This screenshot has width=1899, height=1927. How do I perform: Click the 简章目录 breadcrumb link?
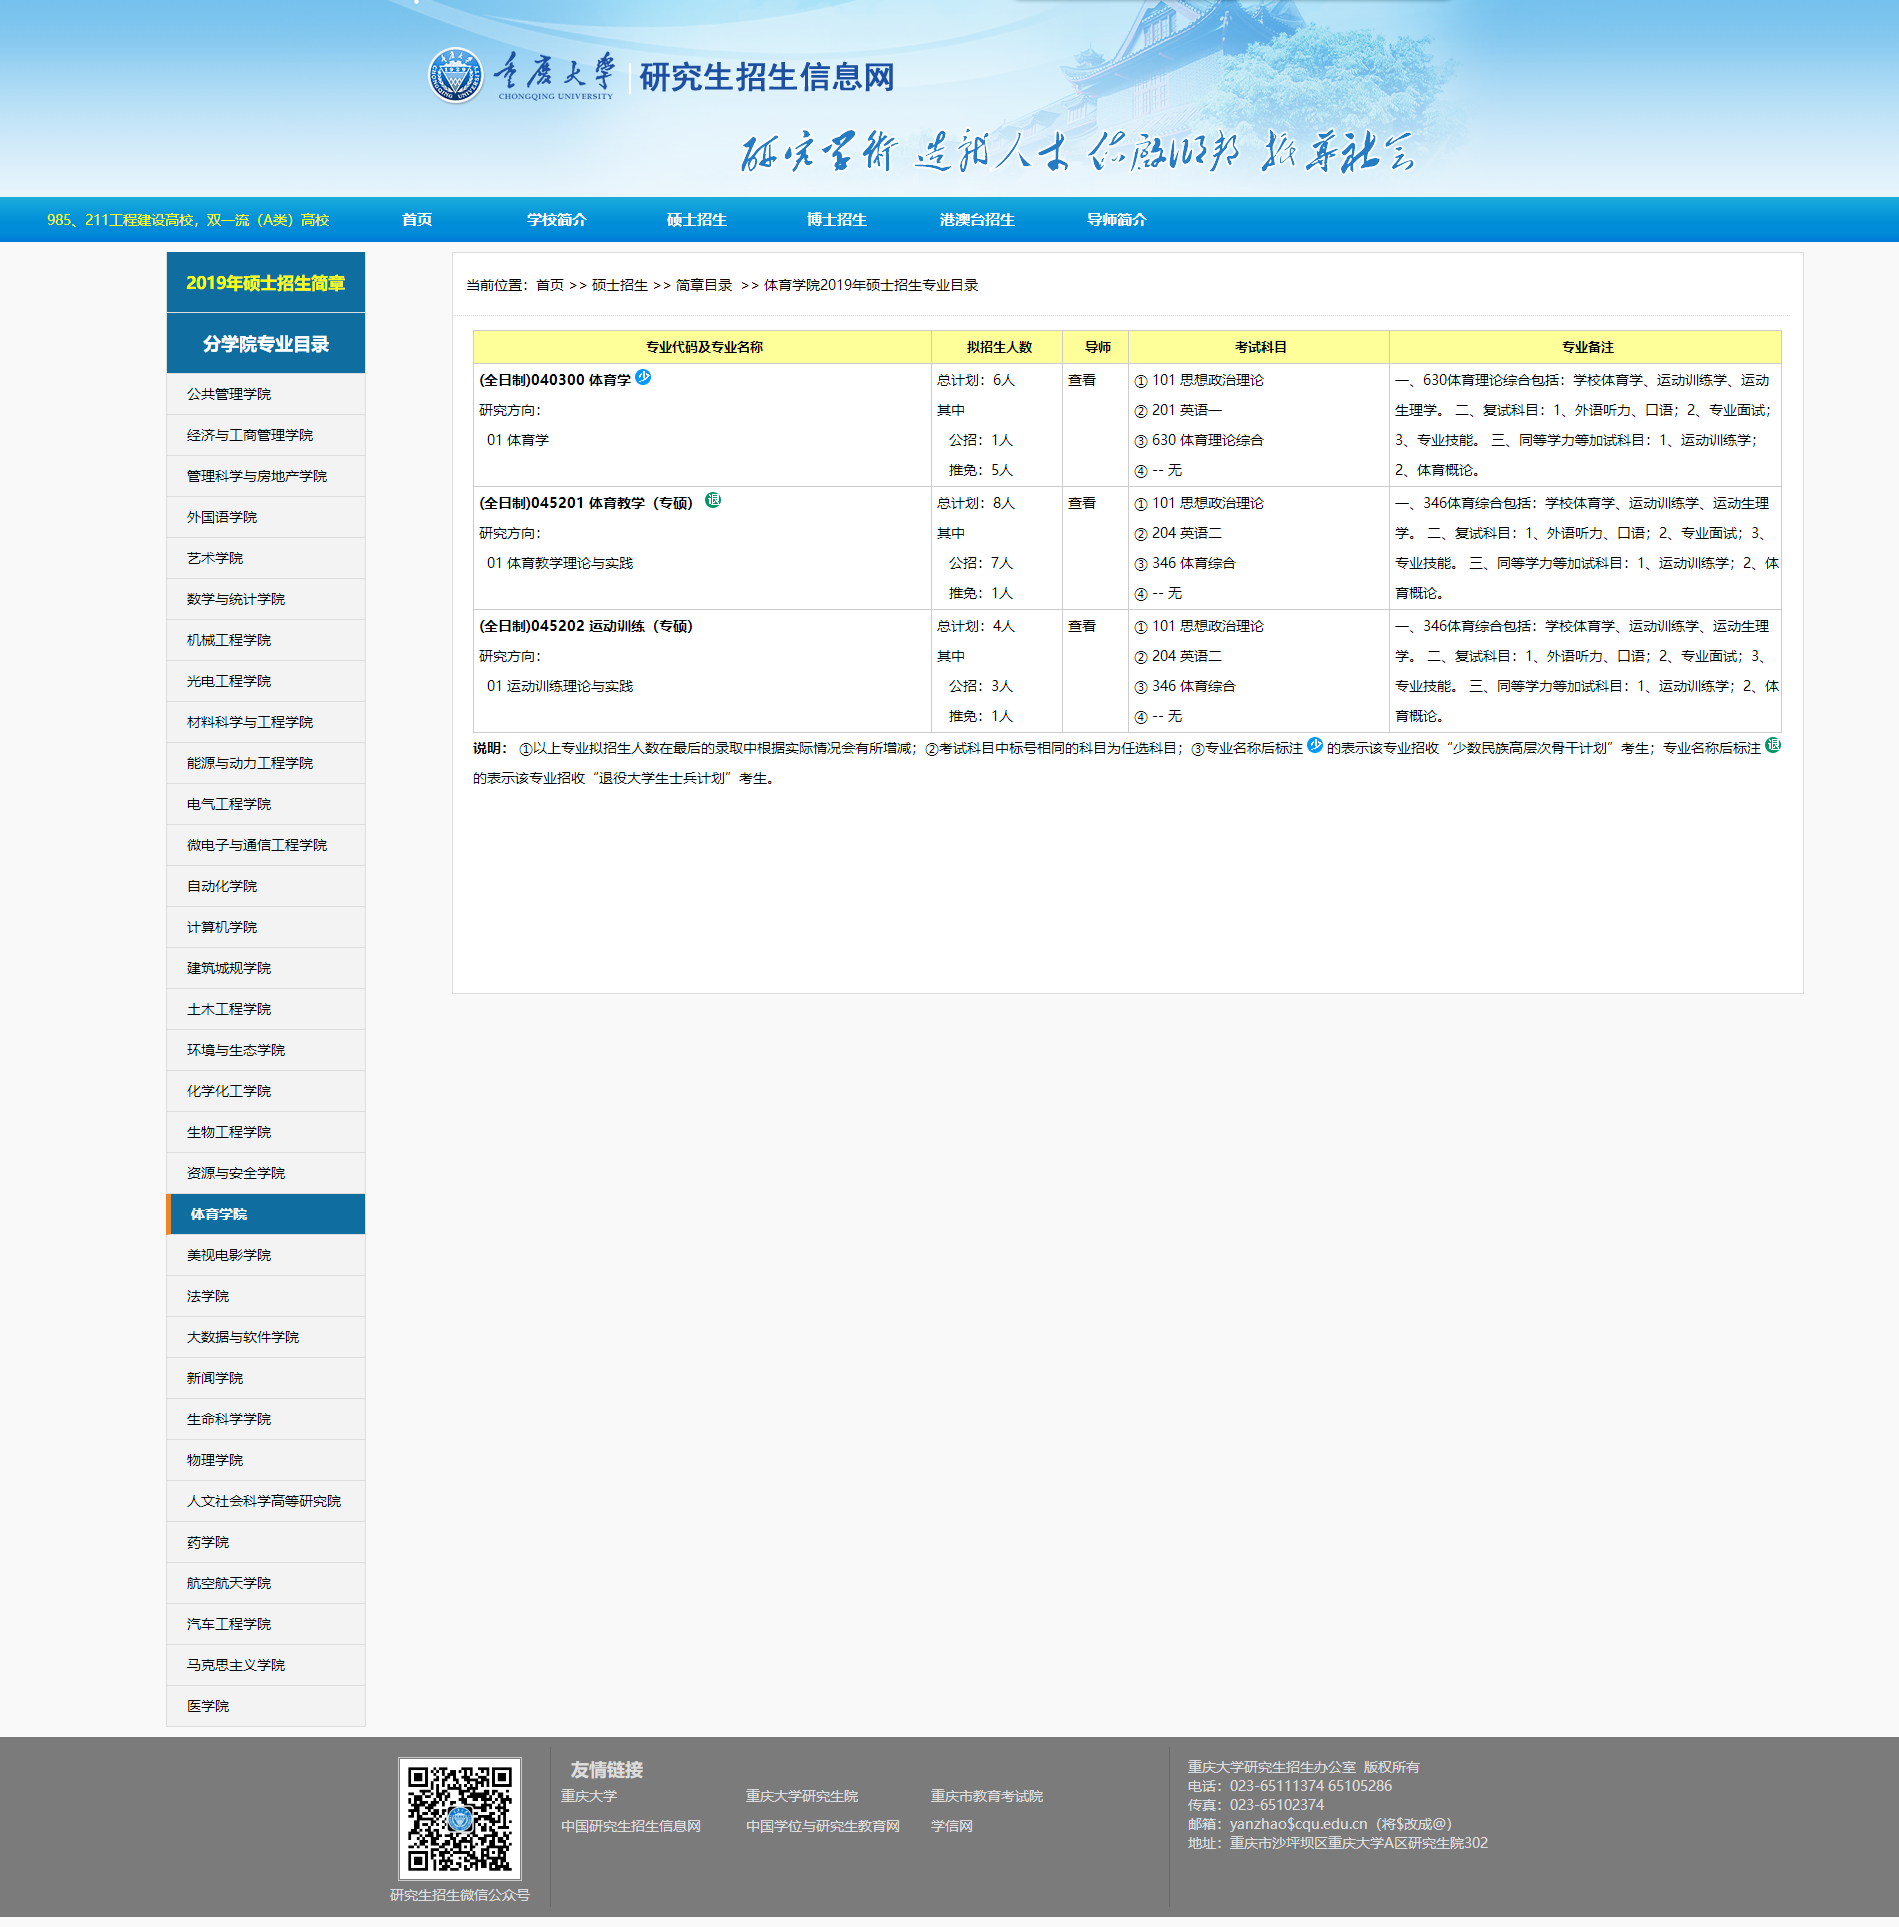pos(703,285)
